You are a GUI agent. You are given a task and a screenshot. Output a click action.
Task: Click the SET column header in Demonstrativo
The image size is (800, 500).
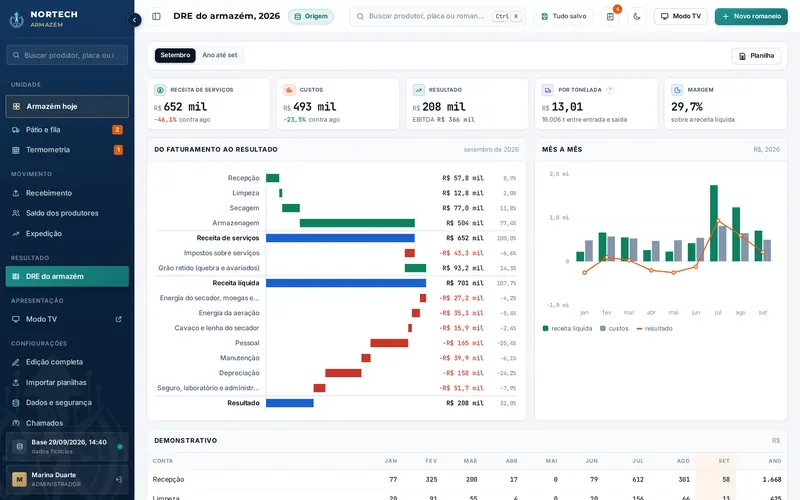click(x=724, y=461)
